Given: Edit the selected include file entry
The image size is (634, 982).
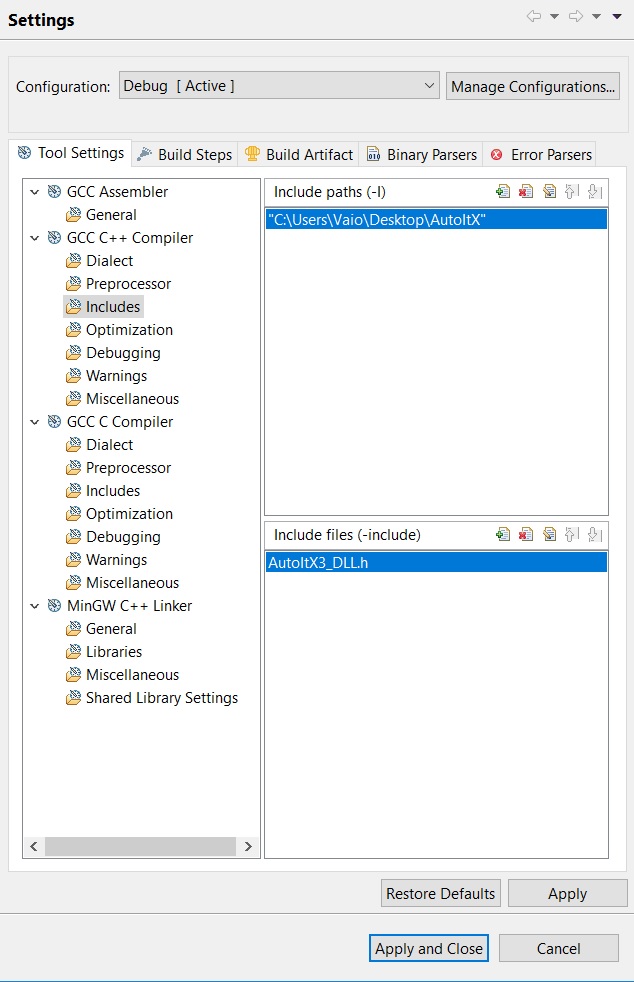Looking at the screenshot, I should [549, 534].
